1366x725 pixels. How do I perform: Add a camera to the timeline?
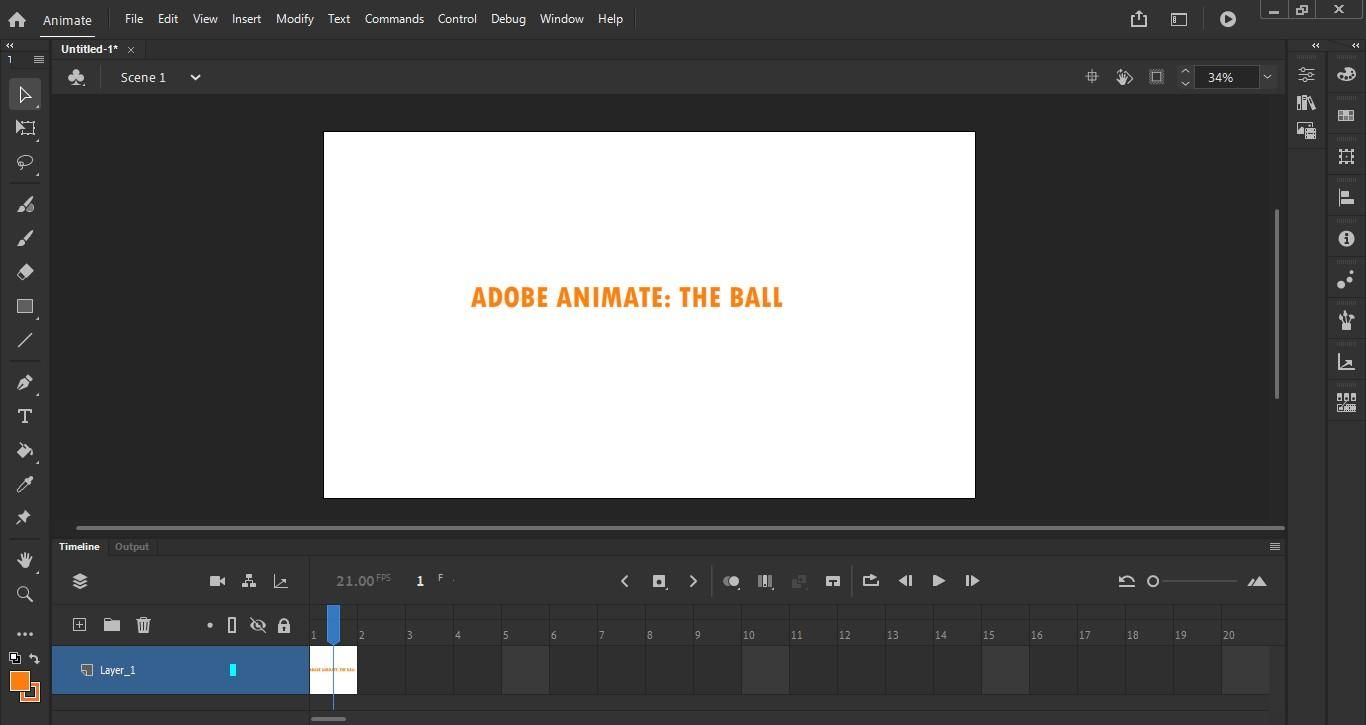(x=217, y=581)
